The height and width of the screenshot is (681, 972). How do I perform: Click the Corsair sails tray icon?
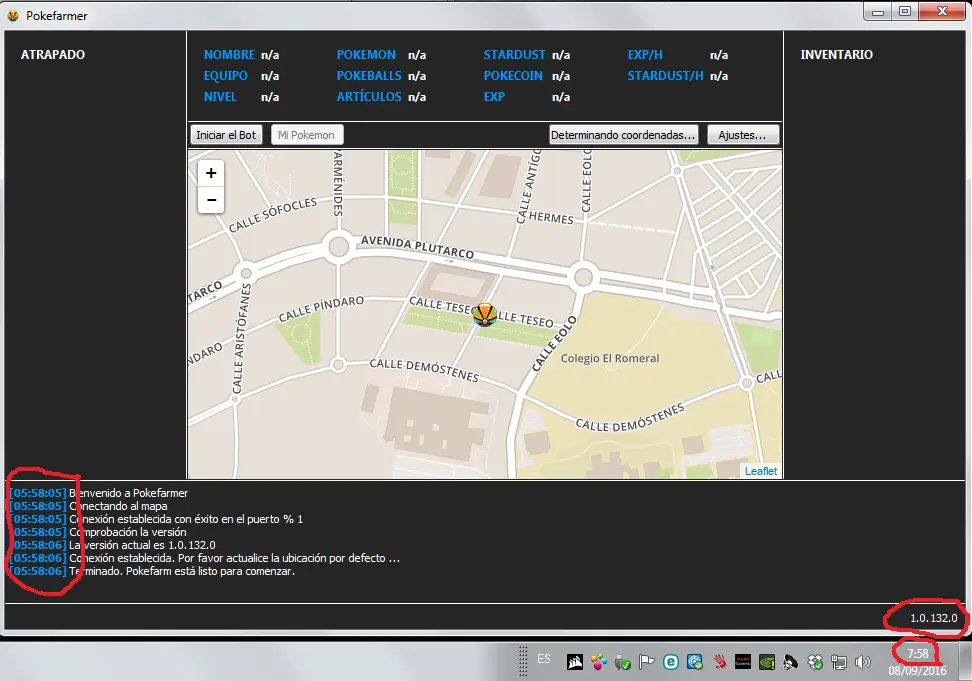coord(575,662)
